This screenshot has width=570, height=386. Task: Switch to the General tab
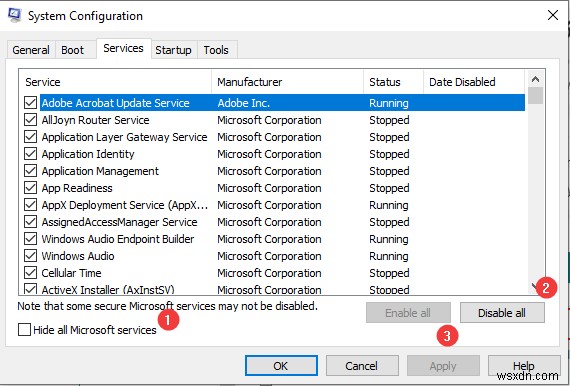click(31, 50)
